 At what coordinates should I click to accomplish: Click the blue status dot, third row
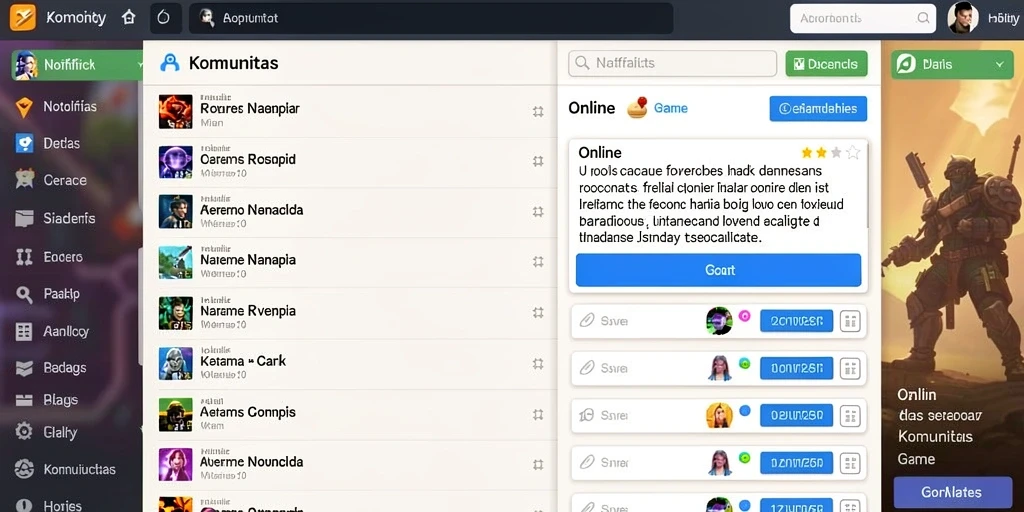(x=744, y=411)
